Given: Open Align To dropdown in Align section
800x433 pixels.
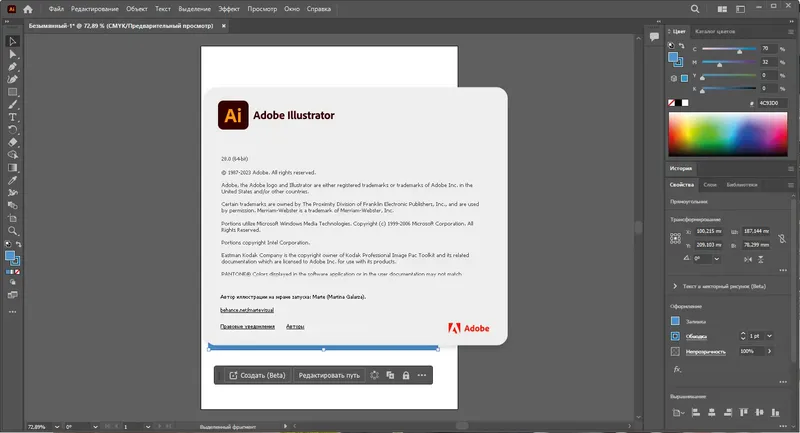Looking at the screenshot, I should (678, 413).
